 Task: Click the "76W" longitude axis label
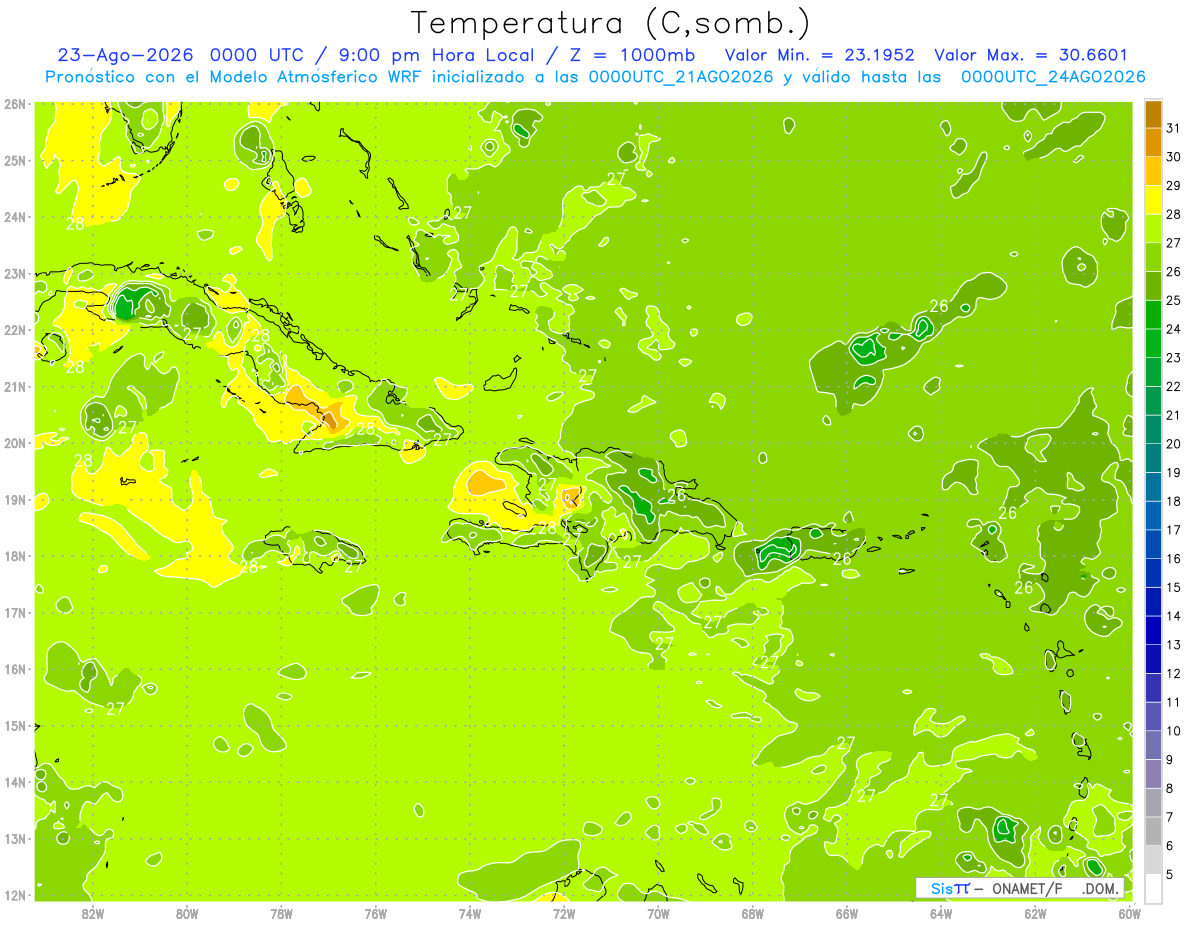[376, 913]
